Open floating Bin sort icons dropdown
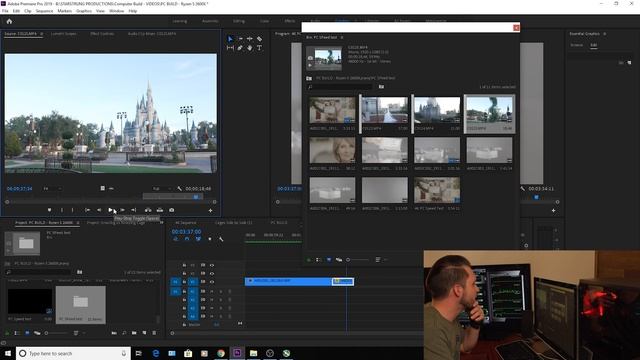Viewport: 640px width, 360px height. click(x=380, y=260)
